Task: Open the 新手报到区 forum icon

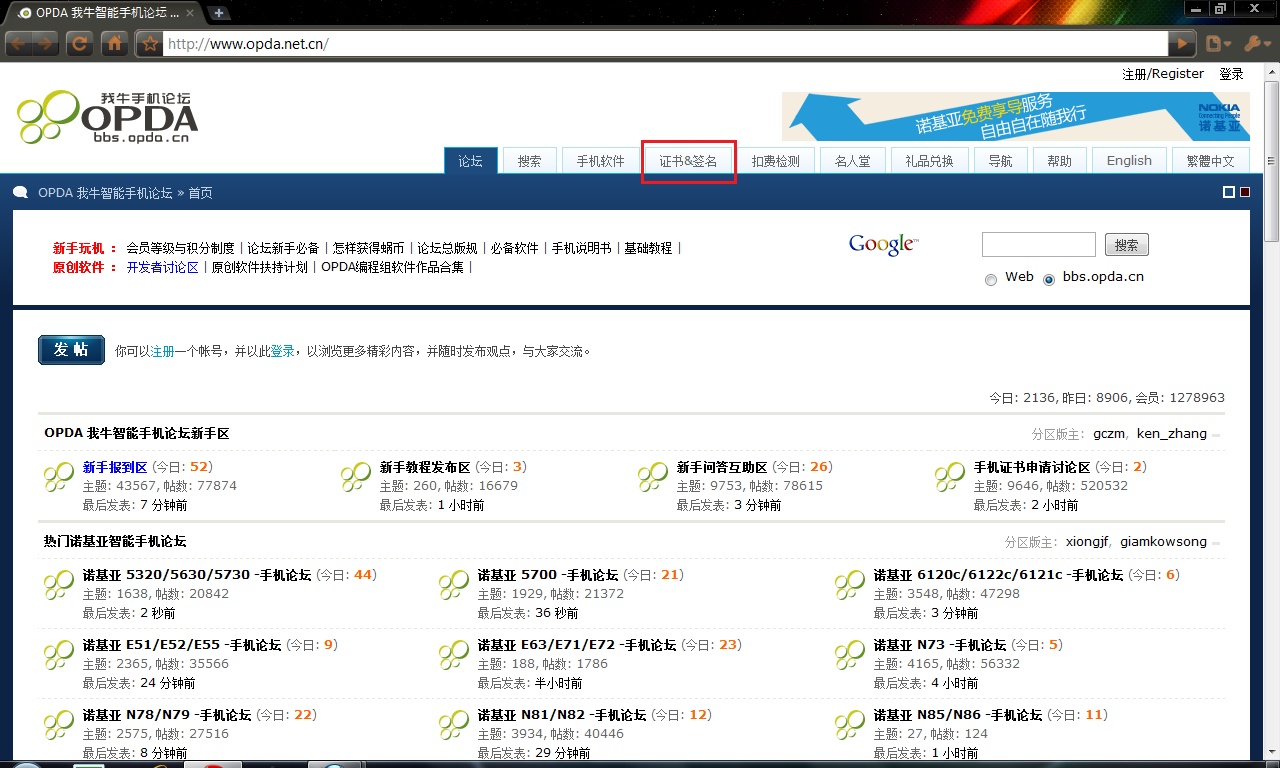Action: click(x=59, y=477)
